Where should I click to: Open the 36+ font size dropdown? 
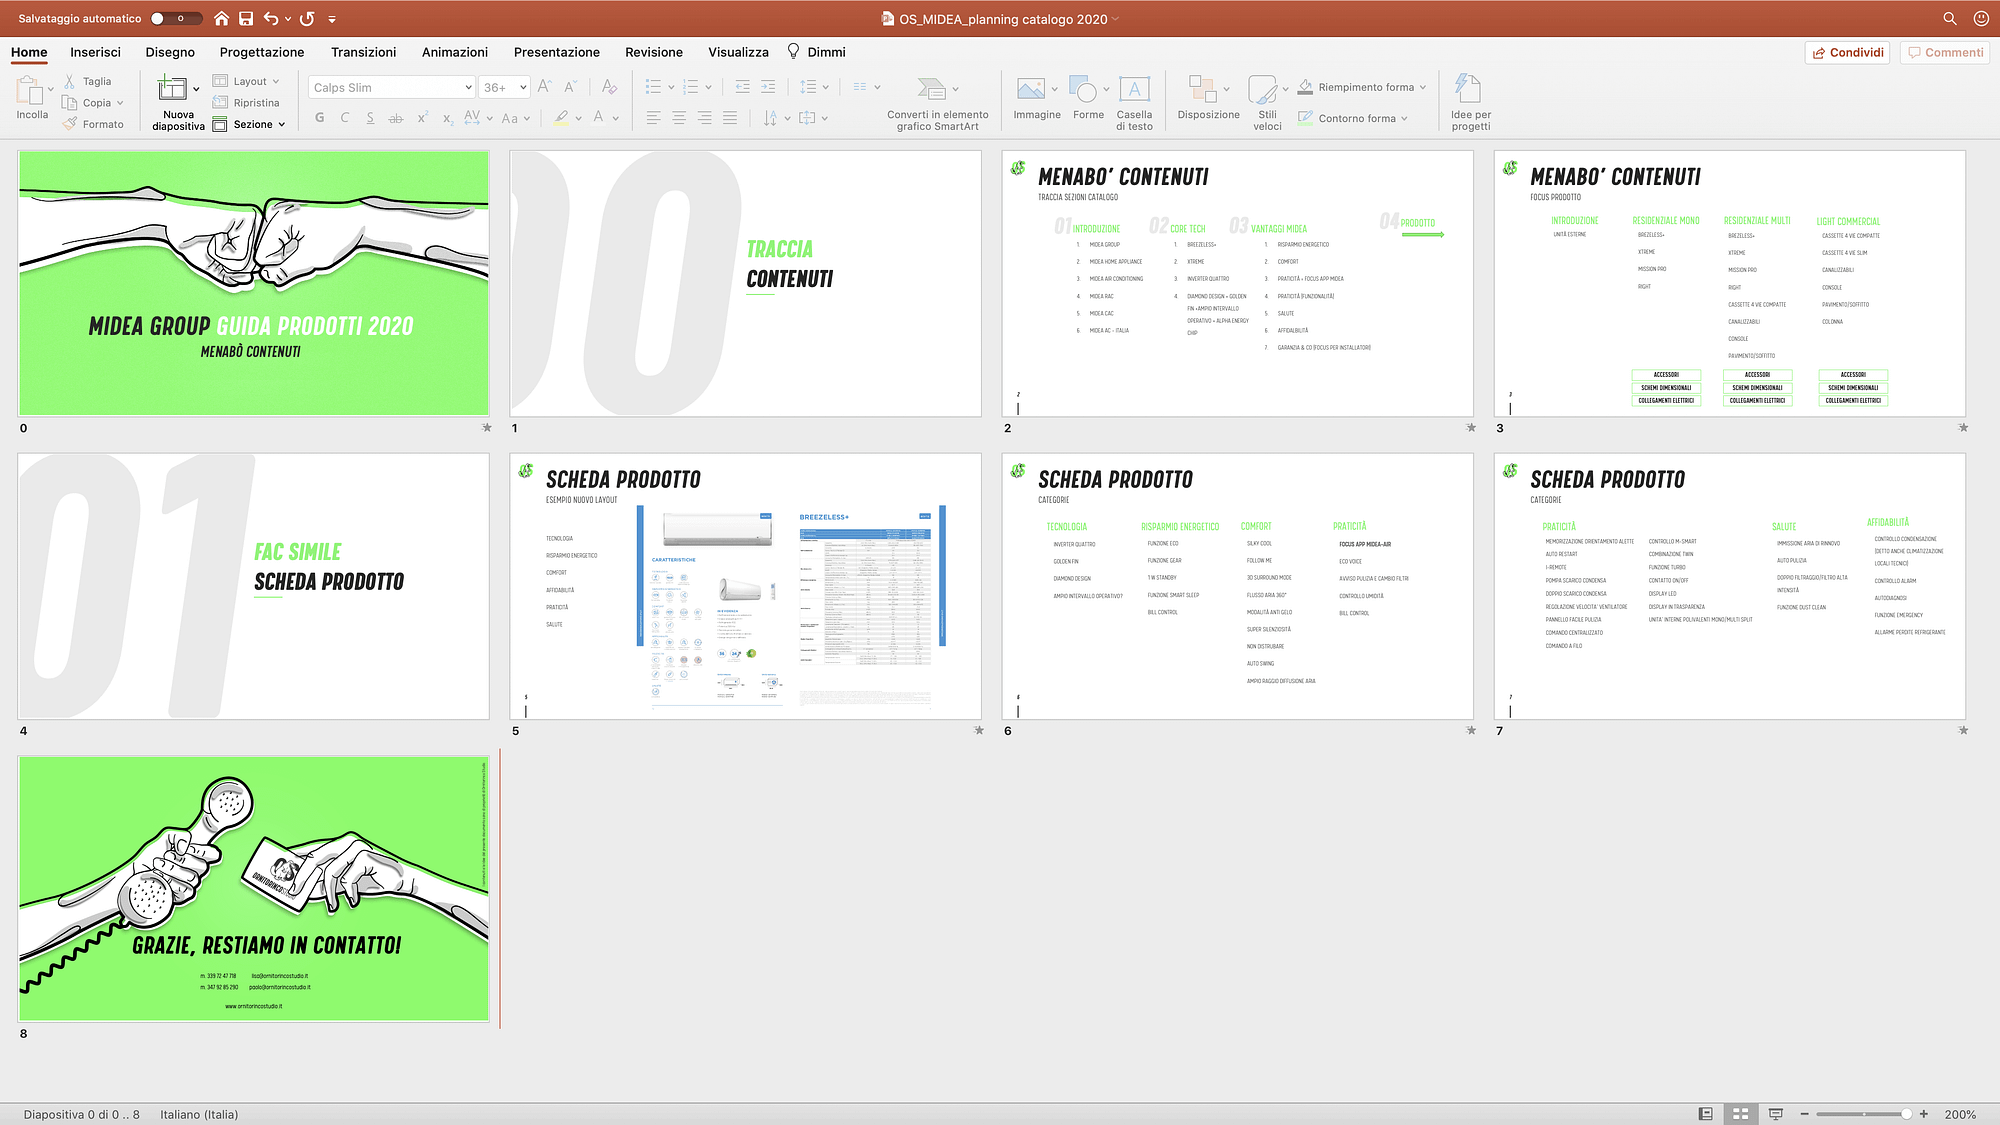point(523,87)
